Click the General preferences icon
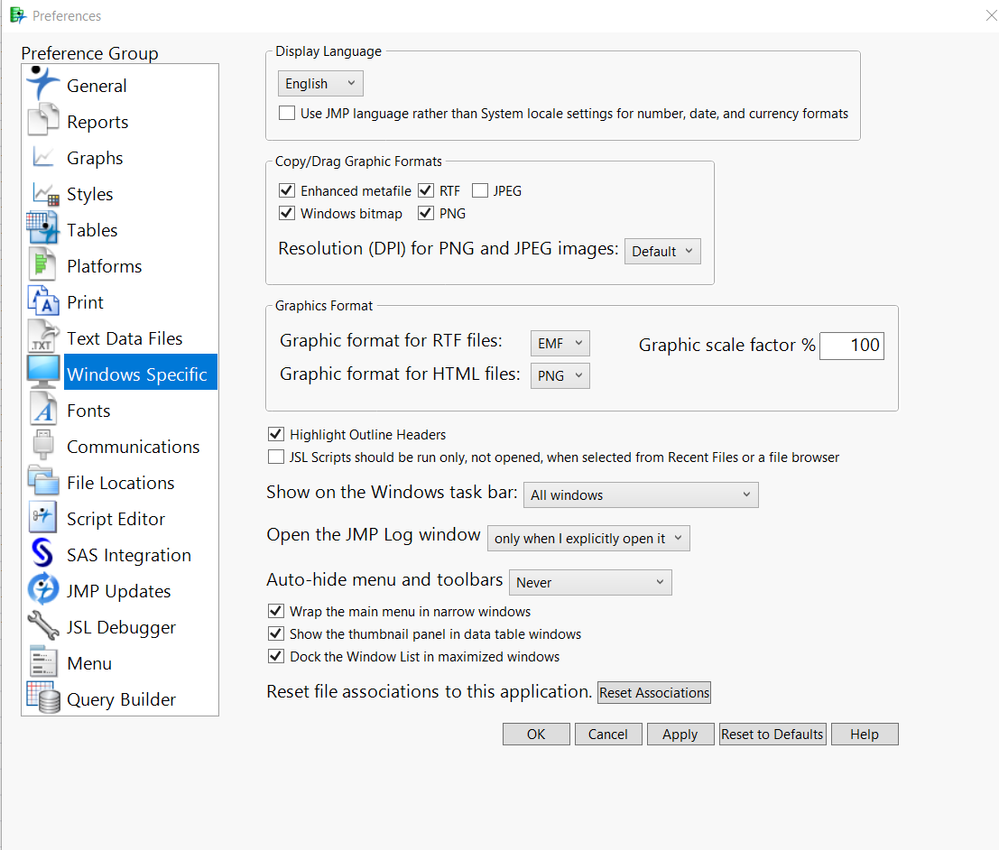 [x=44, y=85]
